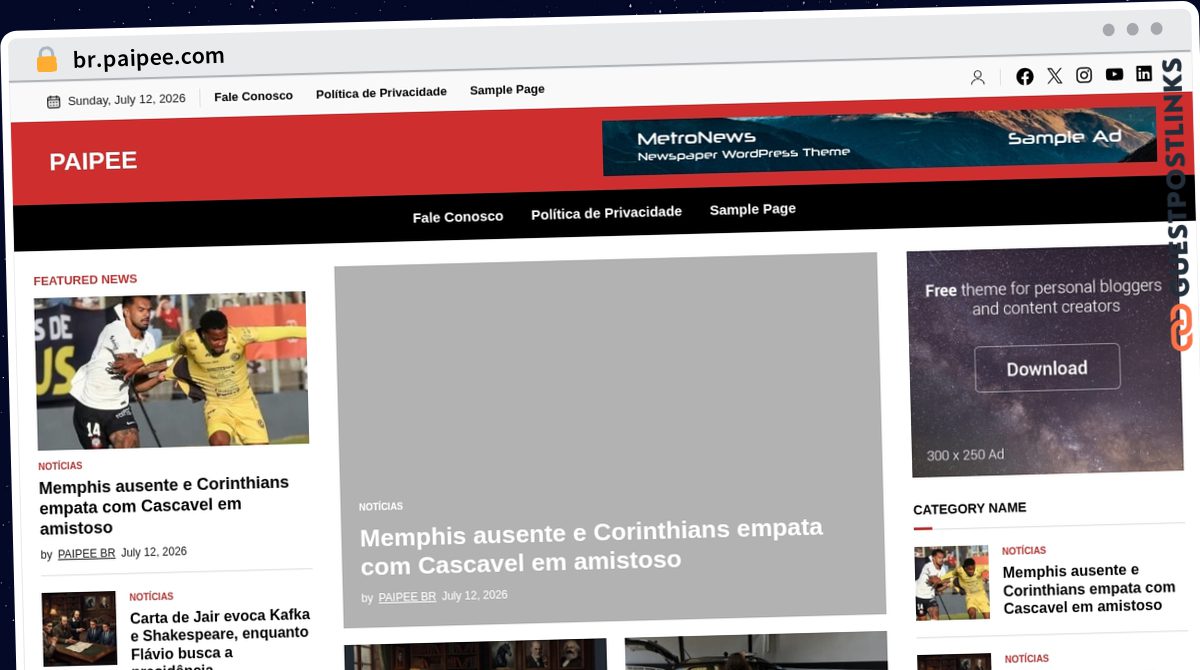The height and width of the screenshot is (670, 1200).
Task: Open featured soccer match photo
Action: 171,370
